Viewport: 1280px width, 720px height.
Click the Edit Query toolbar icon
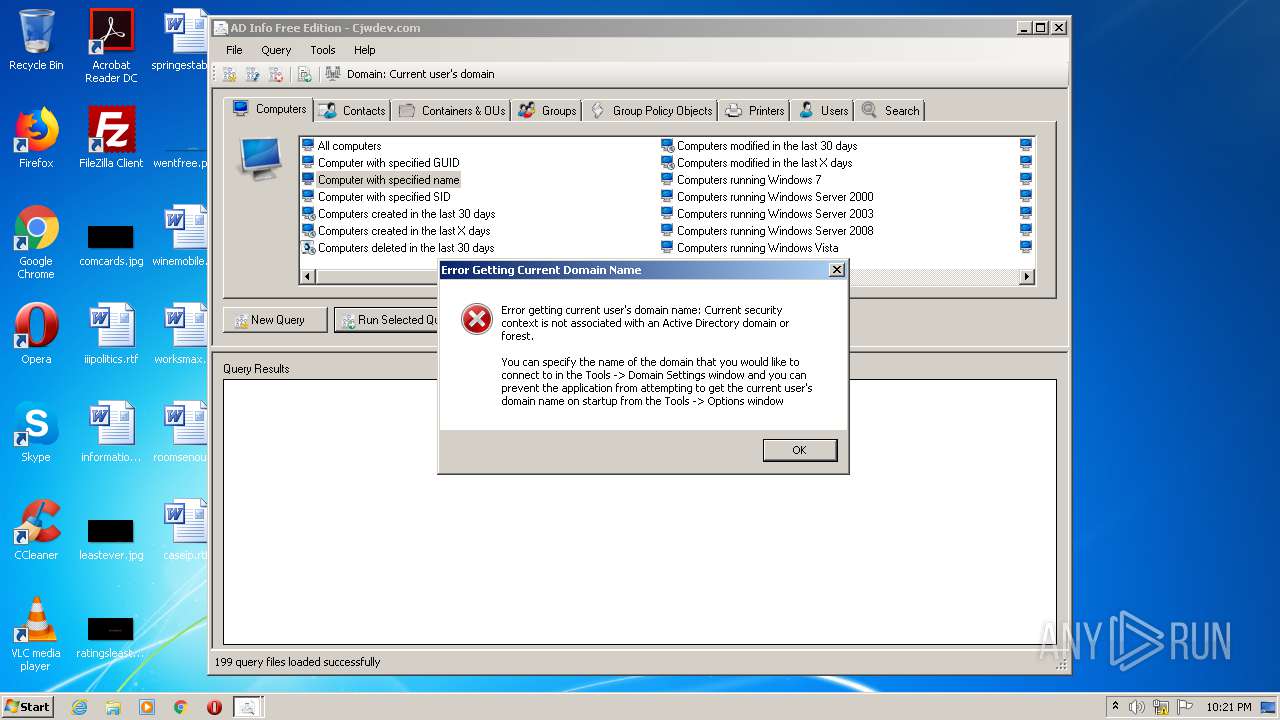point(253,74)
